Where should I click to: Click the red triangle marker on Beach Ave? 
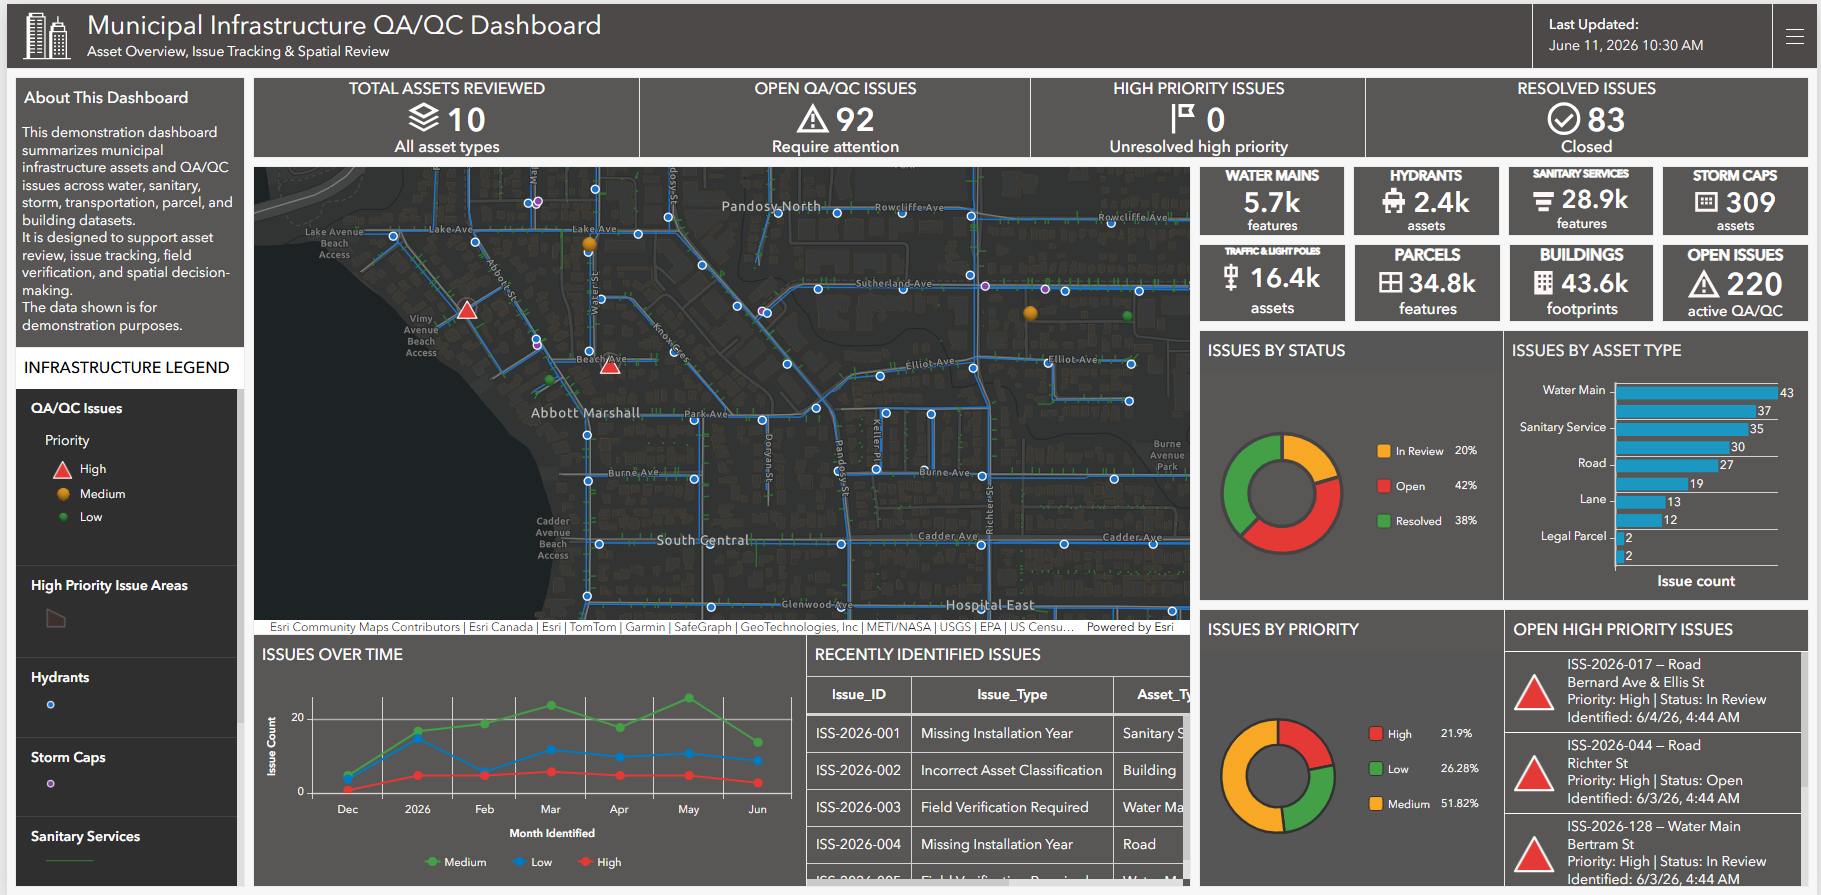tap(610, 365)
